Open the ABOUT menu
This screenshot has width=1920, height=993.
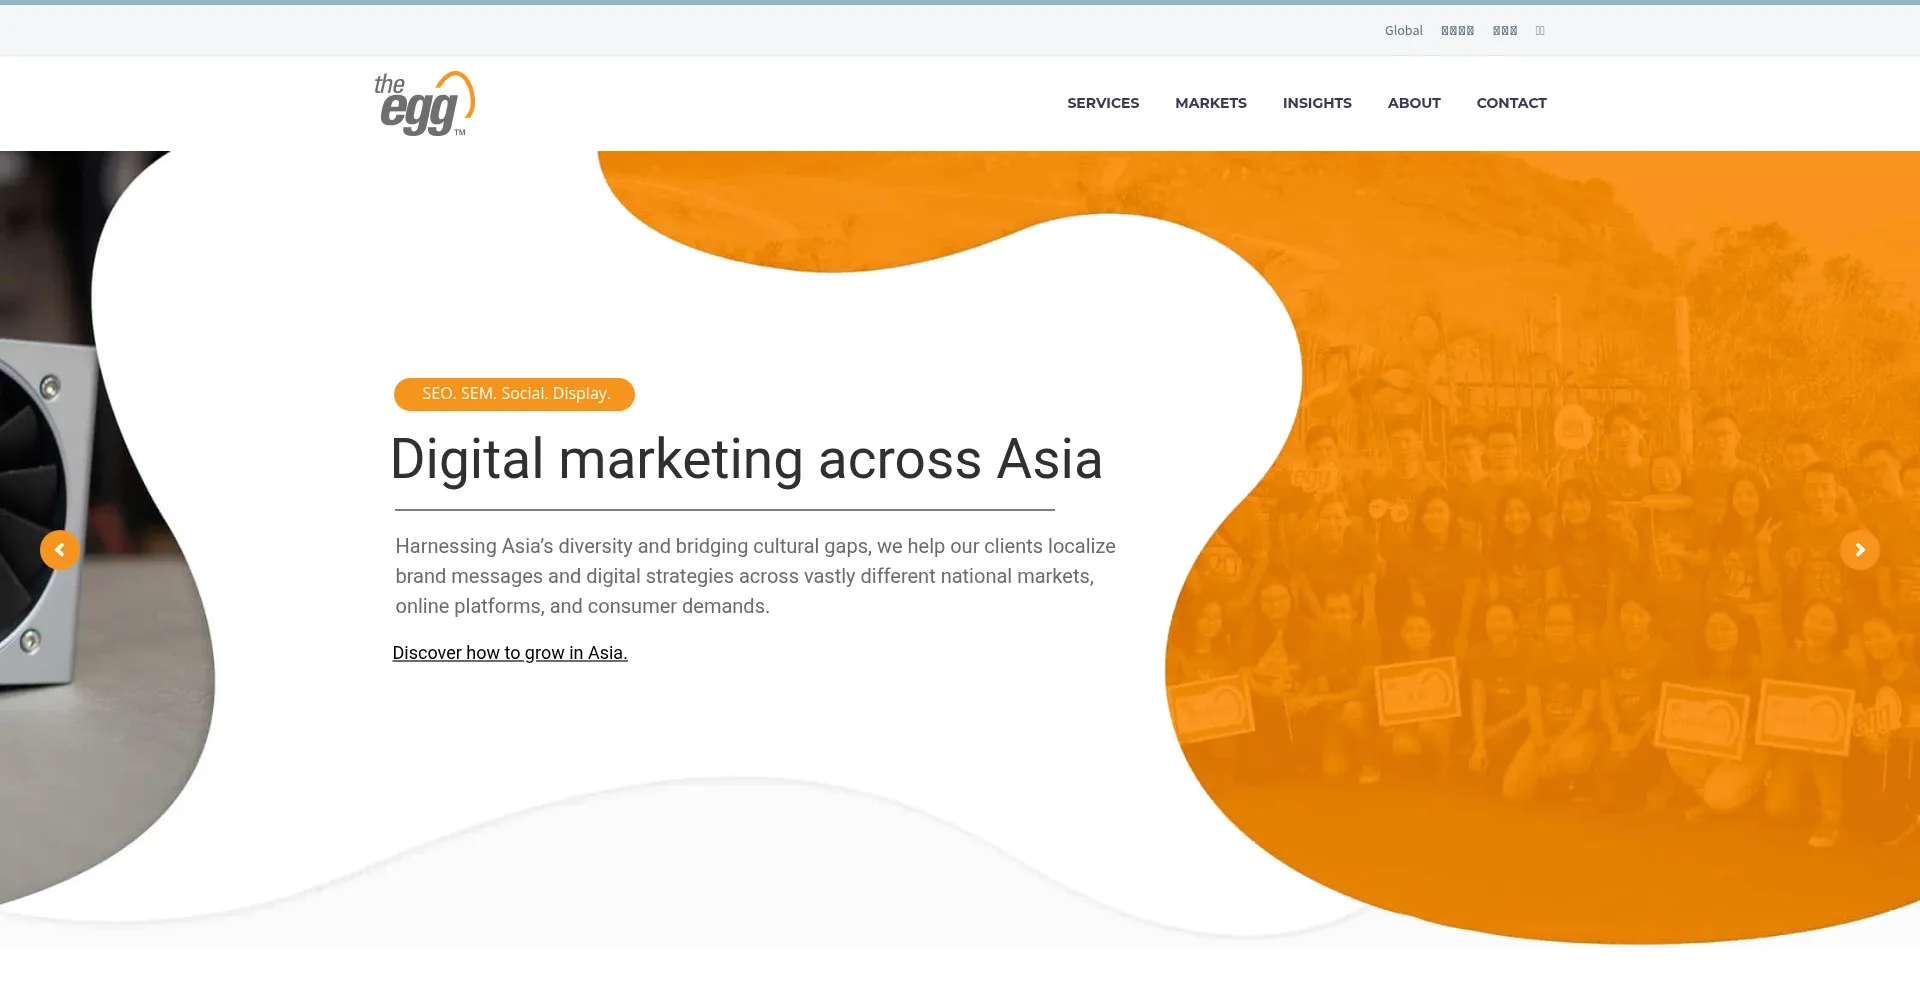[x=1414, y=103]
